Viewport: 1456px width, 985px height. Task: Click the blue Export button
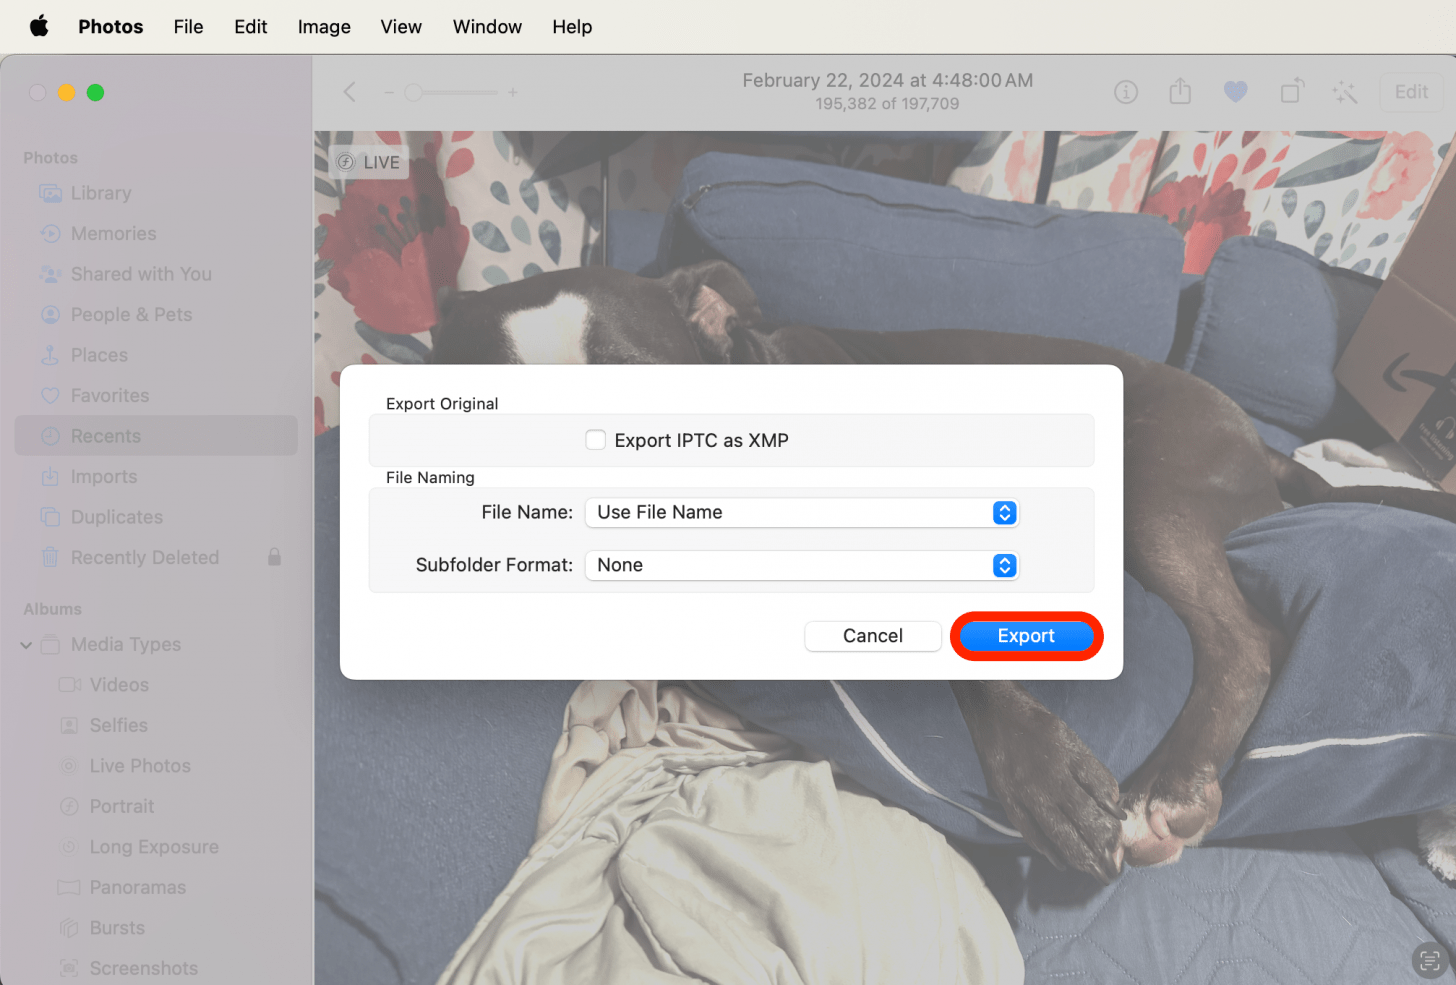click(1025, 636)
